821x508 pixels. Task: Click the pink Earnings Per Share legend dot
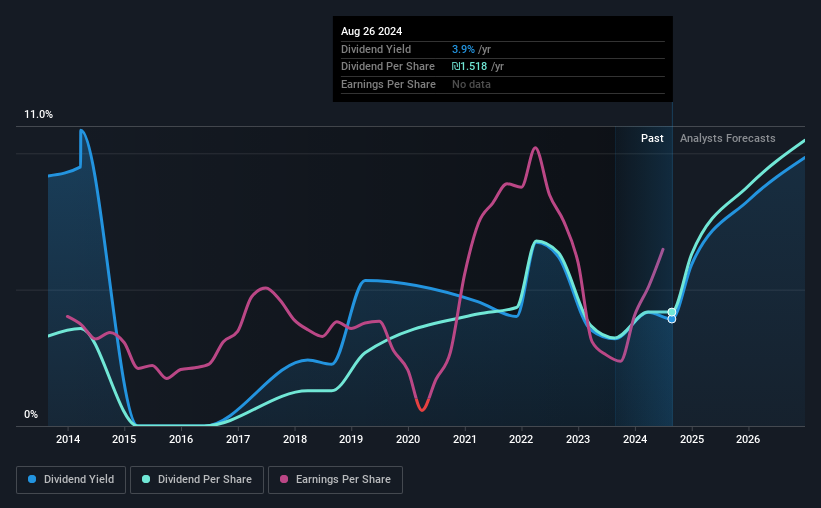tap(284, 479)
